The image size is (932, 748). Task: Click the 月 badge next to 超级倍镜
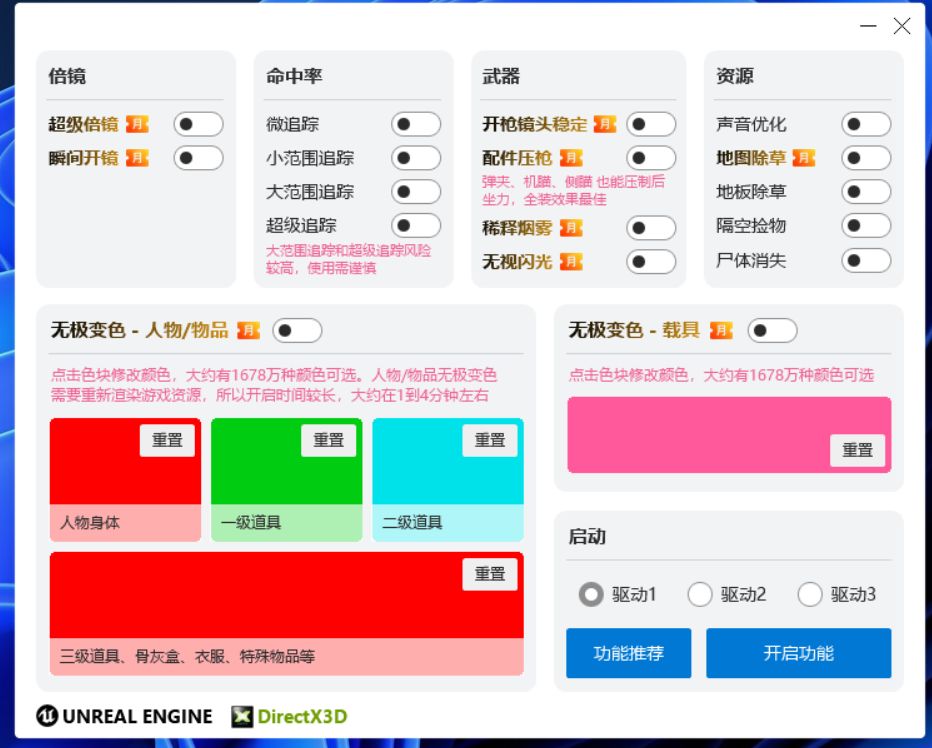pyautogui.click(x=137, y=124)
